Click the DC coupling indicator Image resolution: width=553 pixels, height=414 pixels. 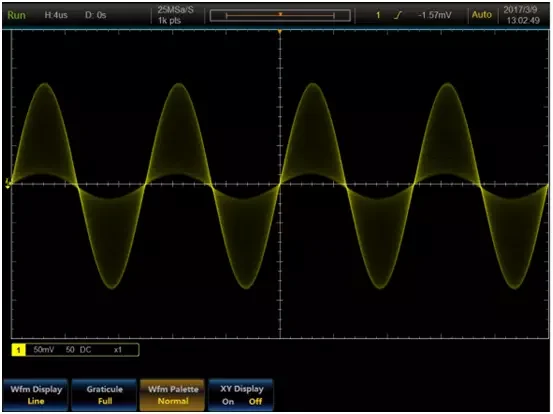(85, 350)
